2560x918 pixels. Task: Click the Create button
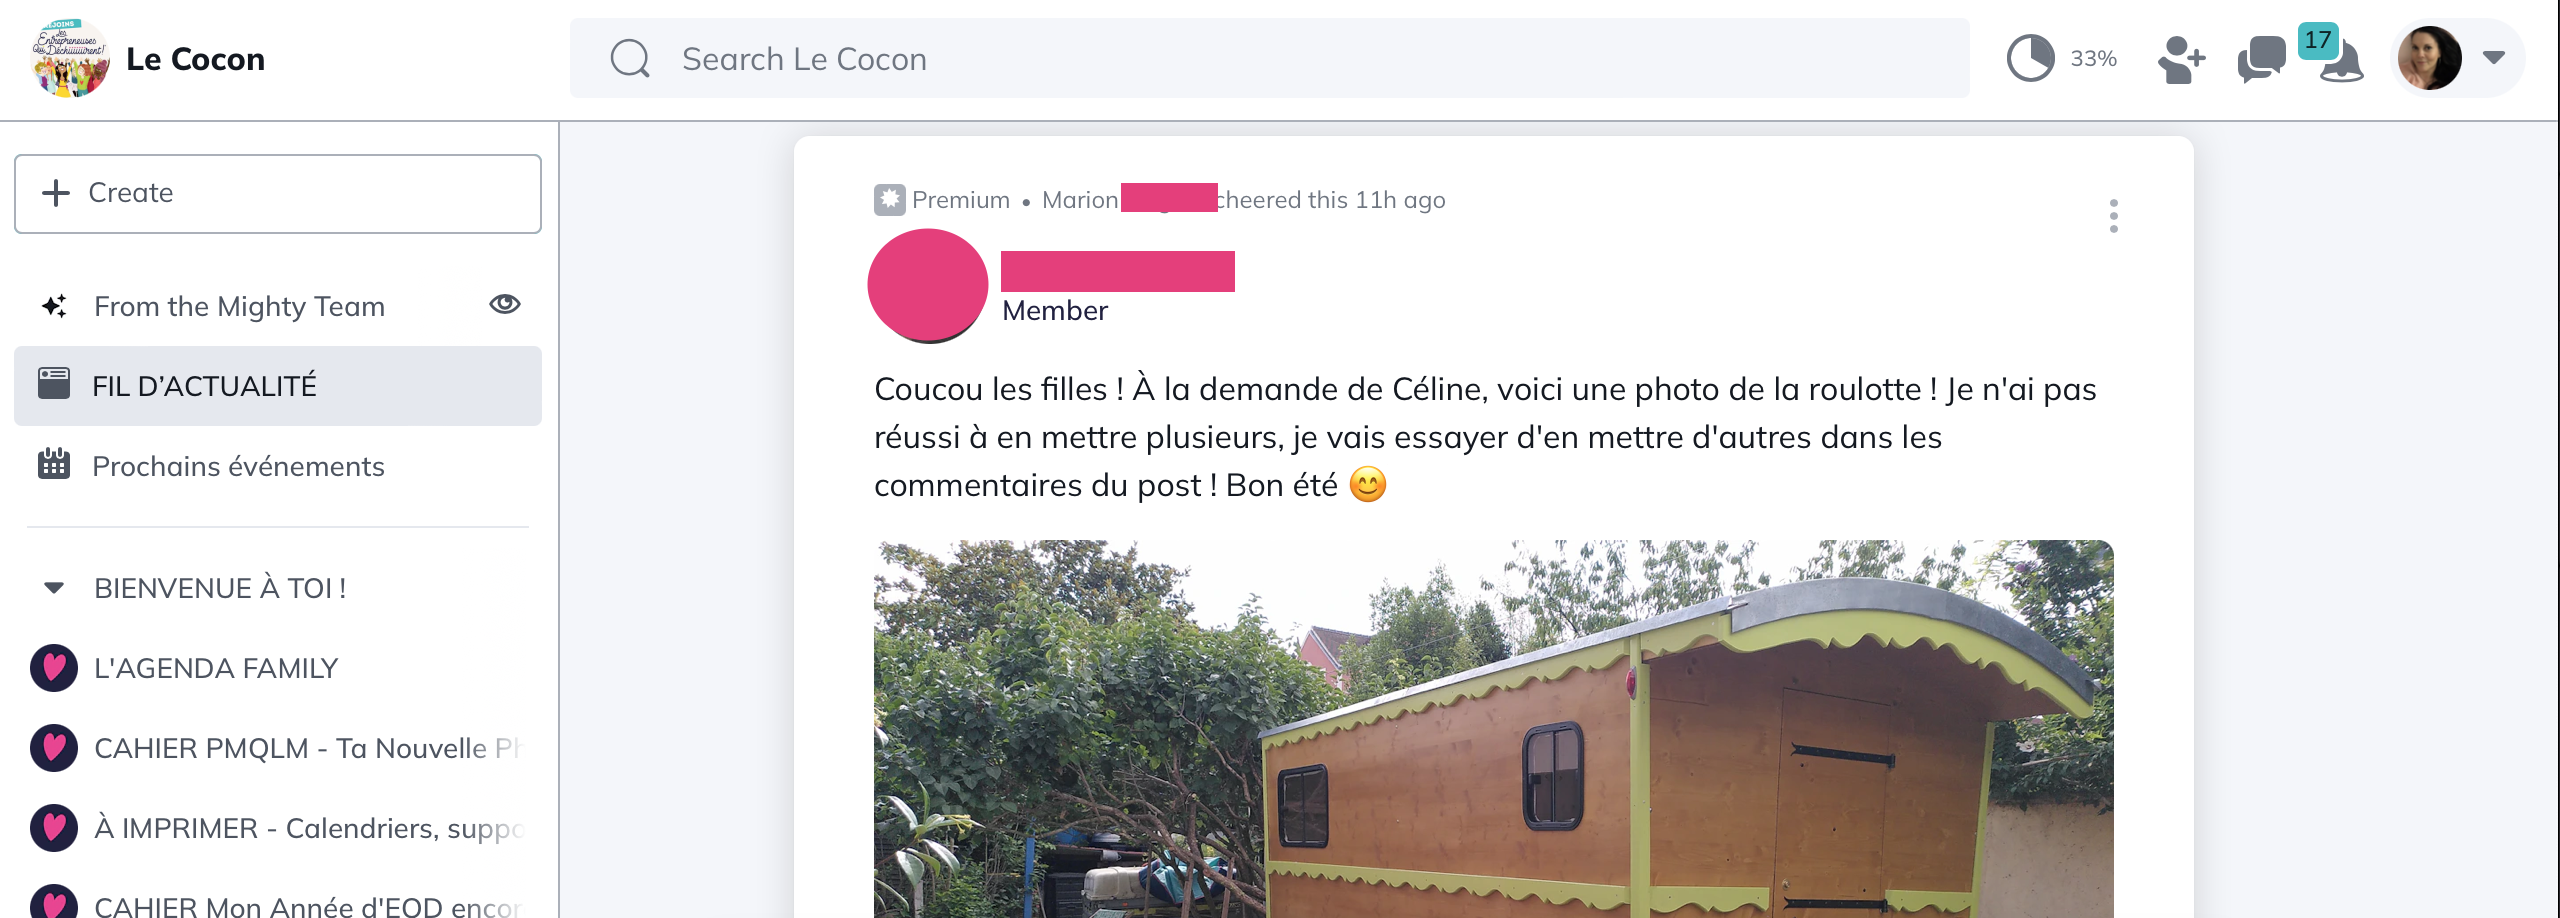(x=278, y=194)
